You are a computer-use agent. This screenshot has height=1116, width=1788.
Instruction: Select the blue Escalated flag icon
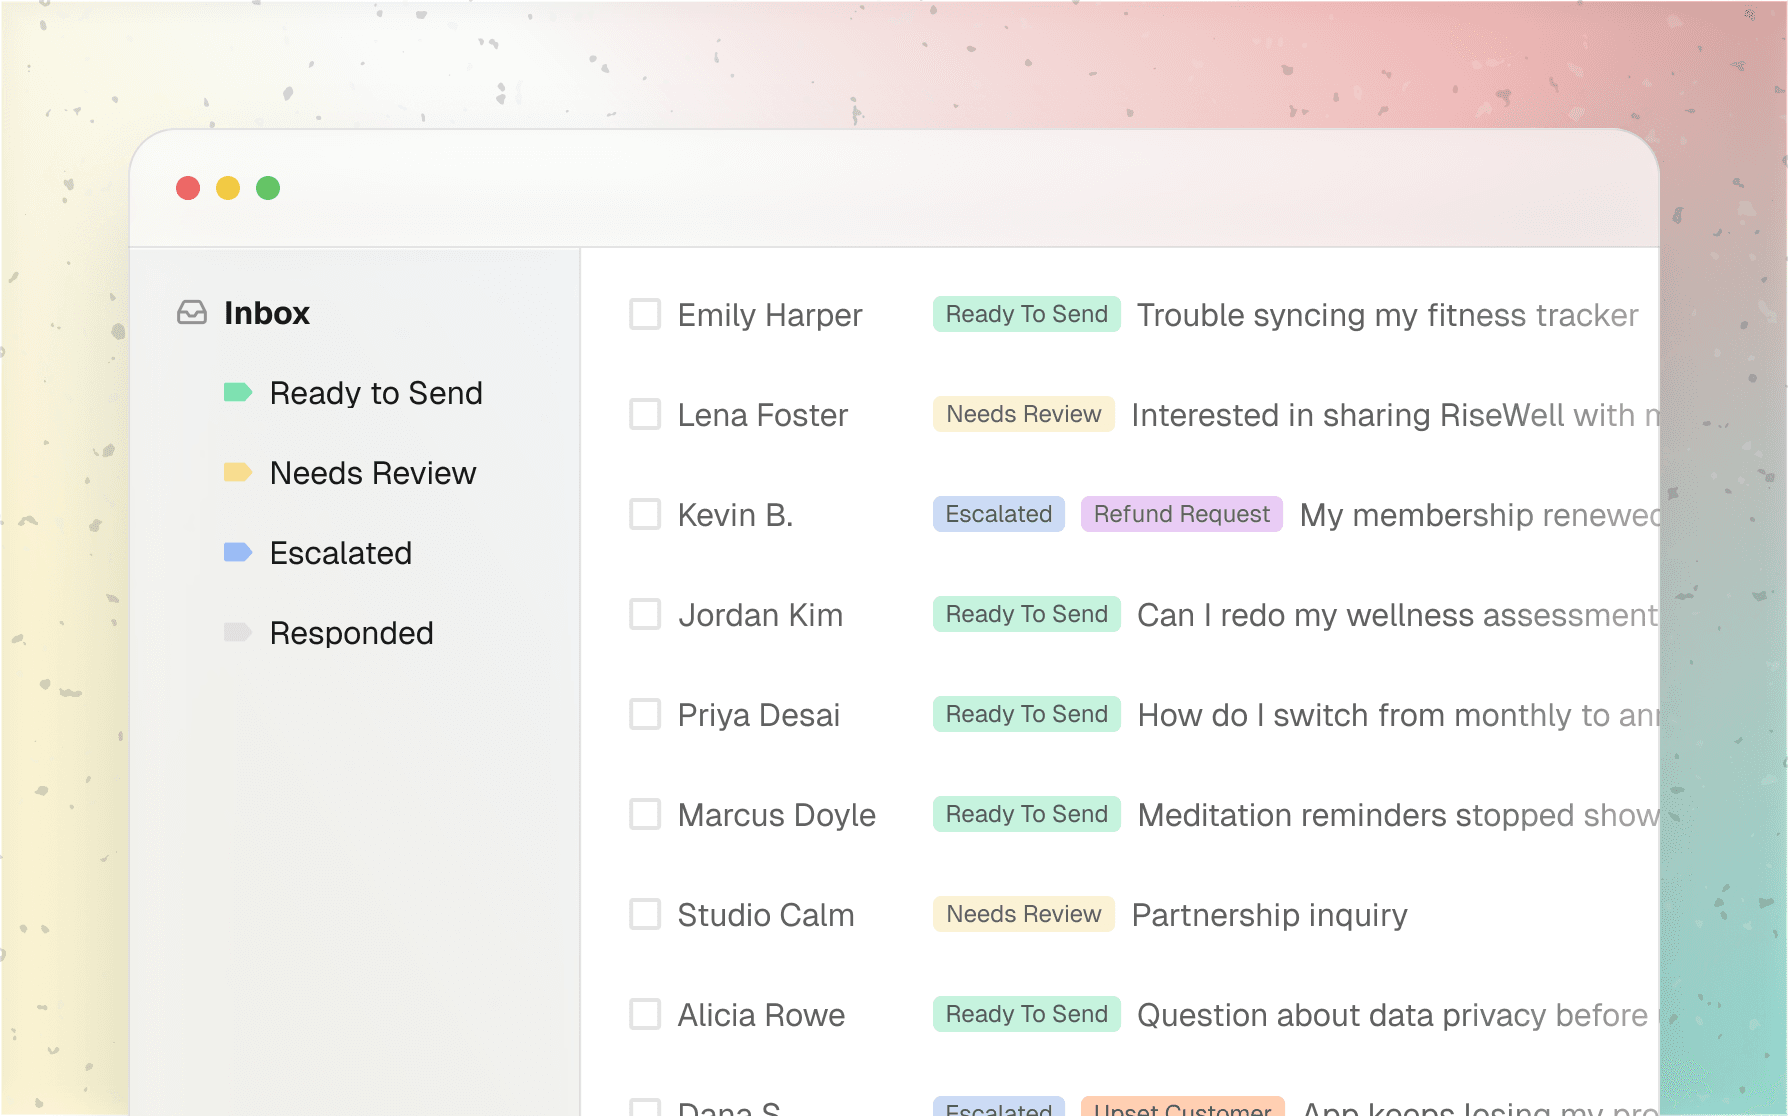(x=238, y=552)
